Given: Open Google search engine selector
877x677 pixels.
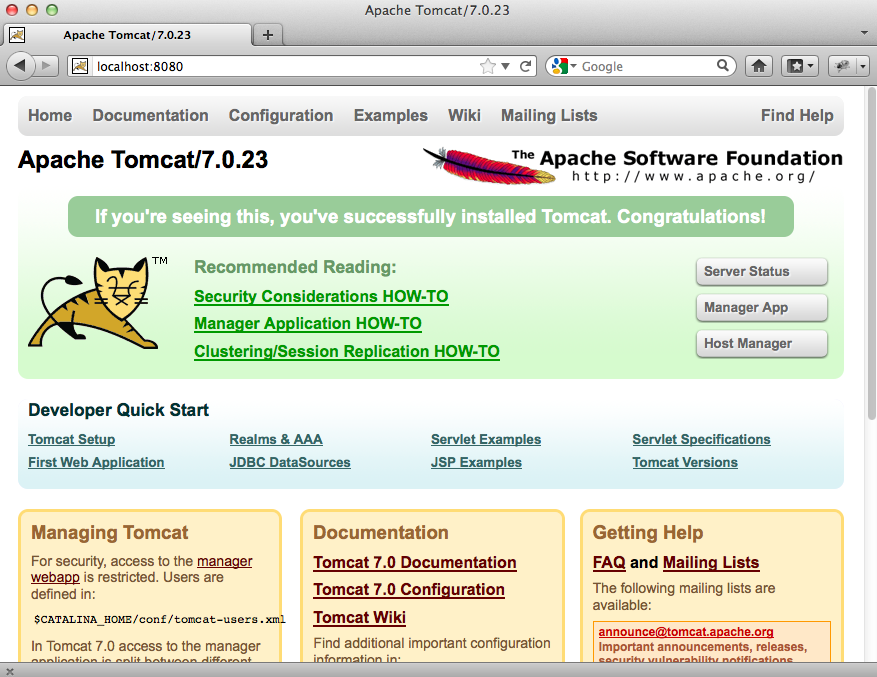Looking at the screenshot, I should point(564,66).
